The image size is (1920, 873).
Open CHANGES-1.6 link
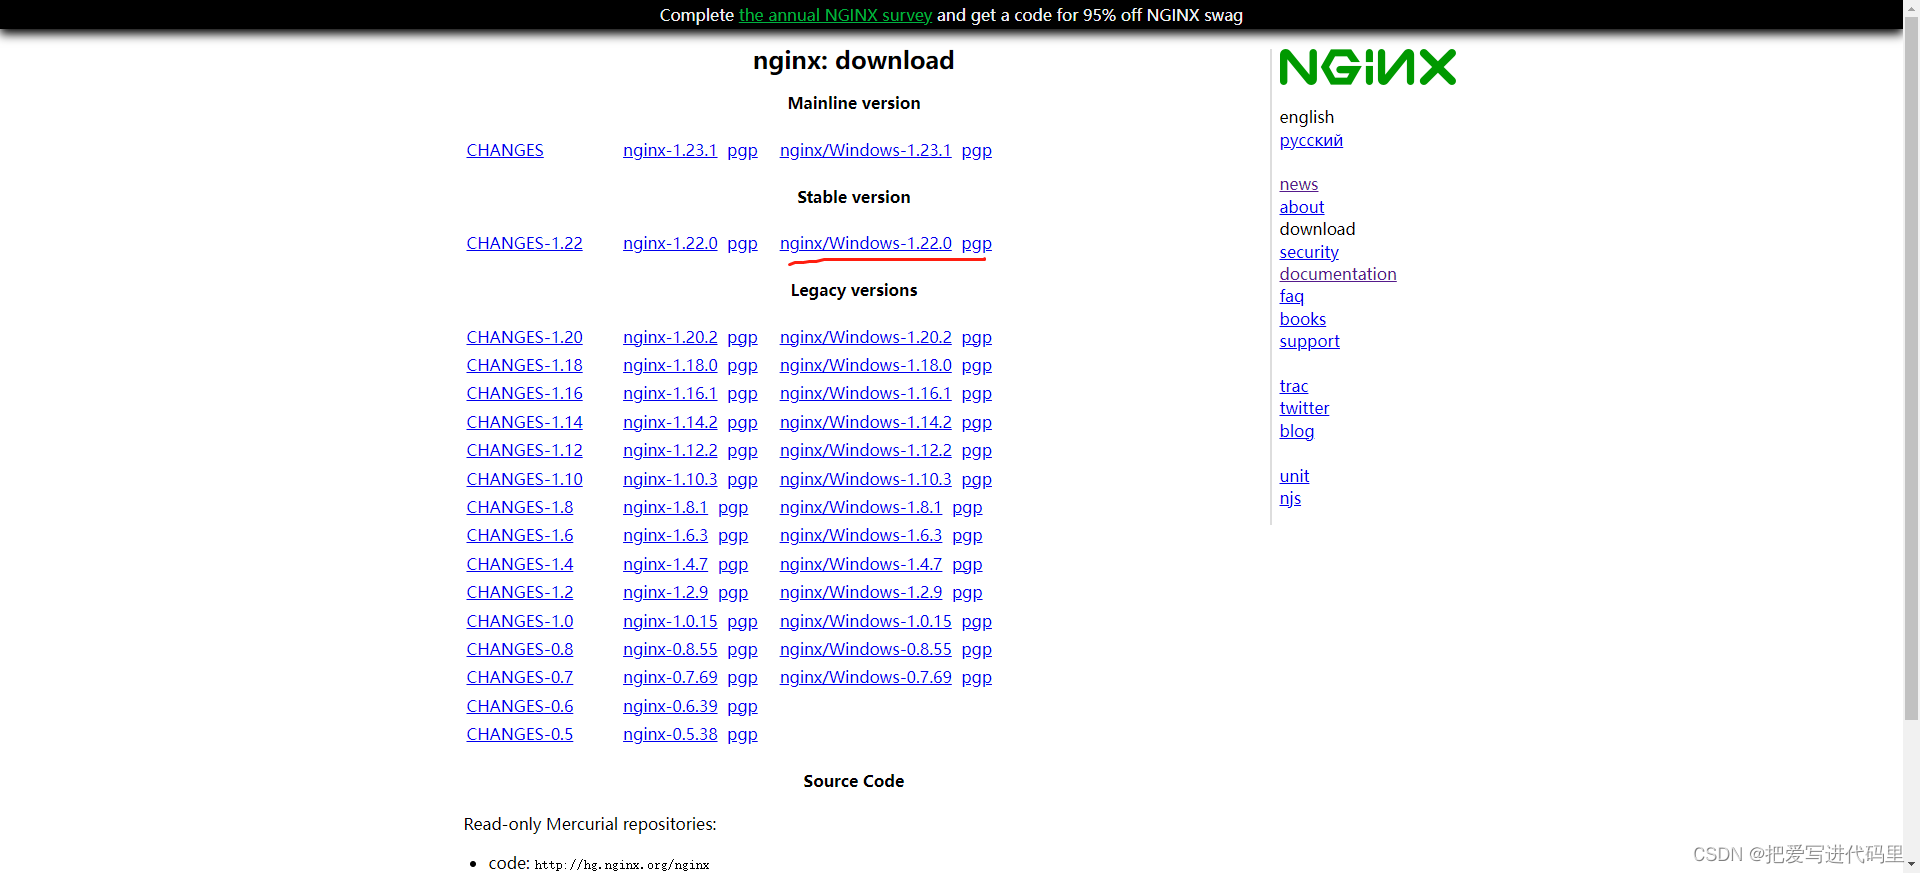pos(520,535)
